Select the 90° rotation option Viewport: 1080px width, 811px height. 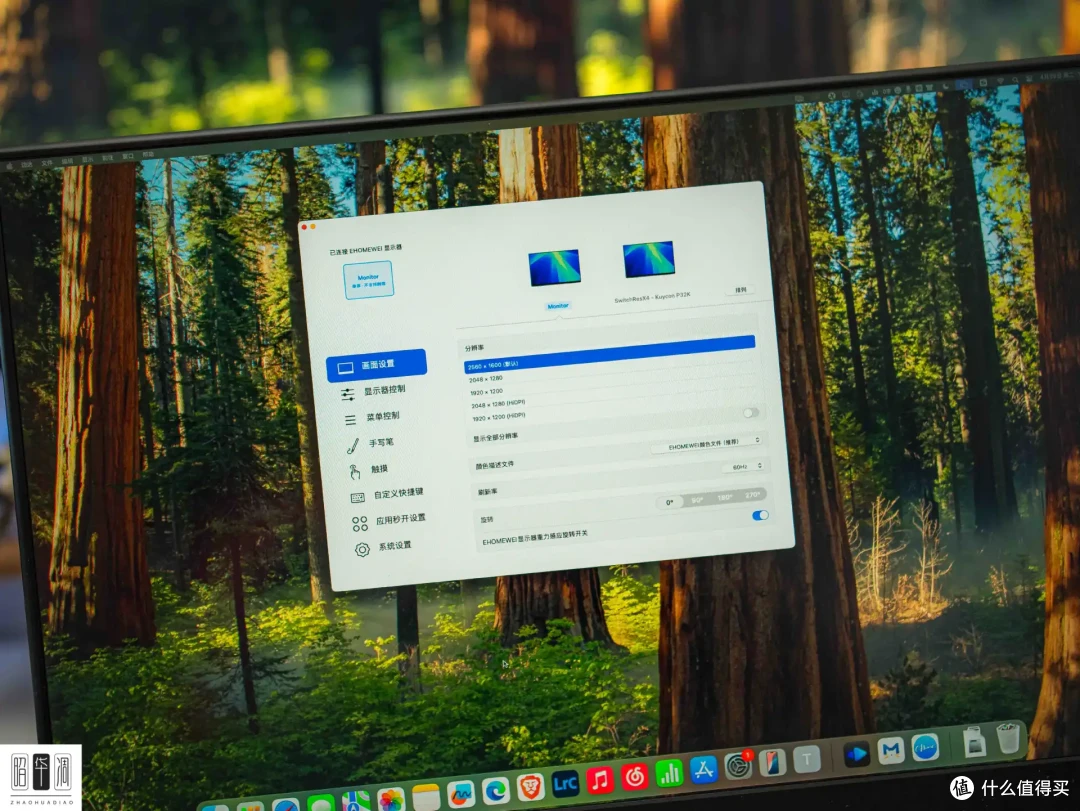pos(697,500)
